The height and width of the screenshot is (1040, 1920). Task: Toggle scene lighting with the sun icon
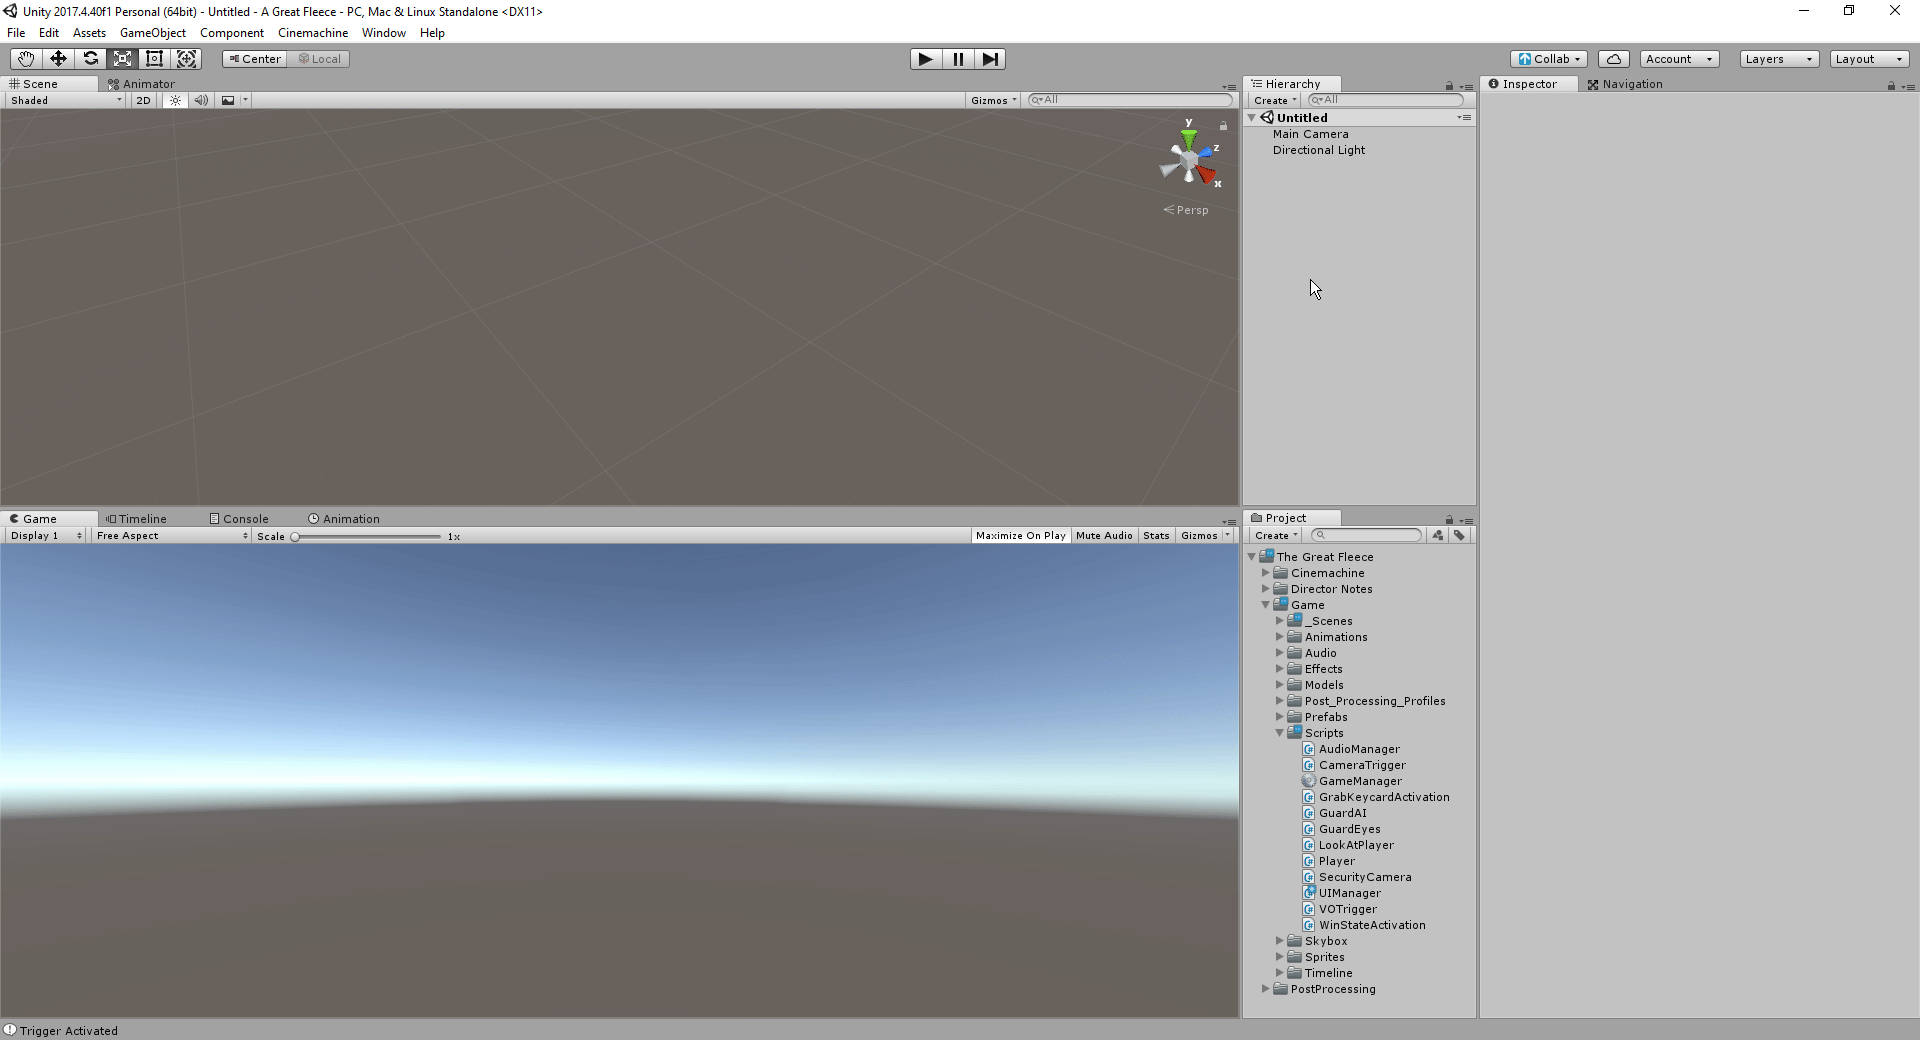pos(175,100)
